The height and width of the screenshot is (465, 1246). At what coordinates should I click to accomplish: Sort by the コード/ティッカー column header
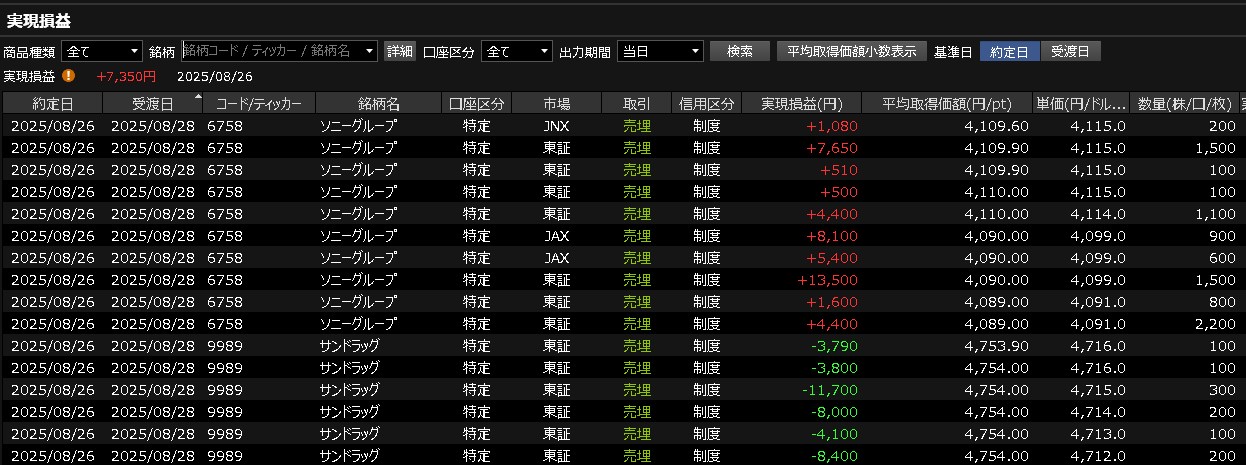click(x=259, y=103)
